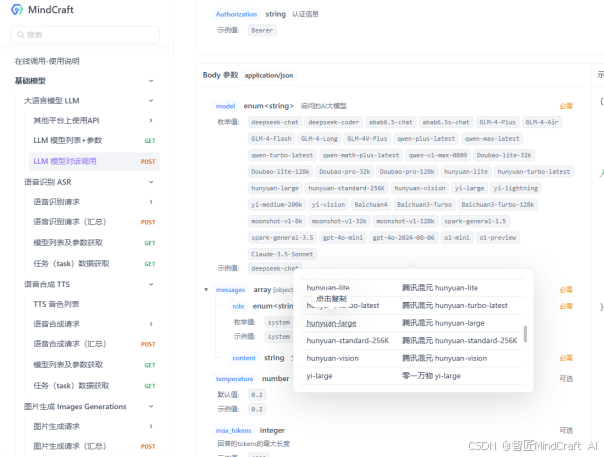Click the messages parameter name

230,290
